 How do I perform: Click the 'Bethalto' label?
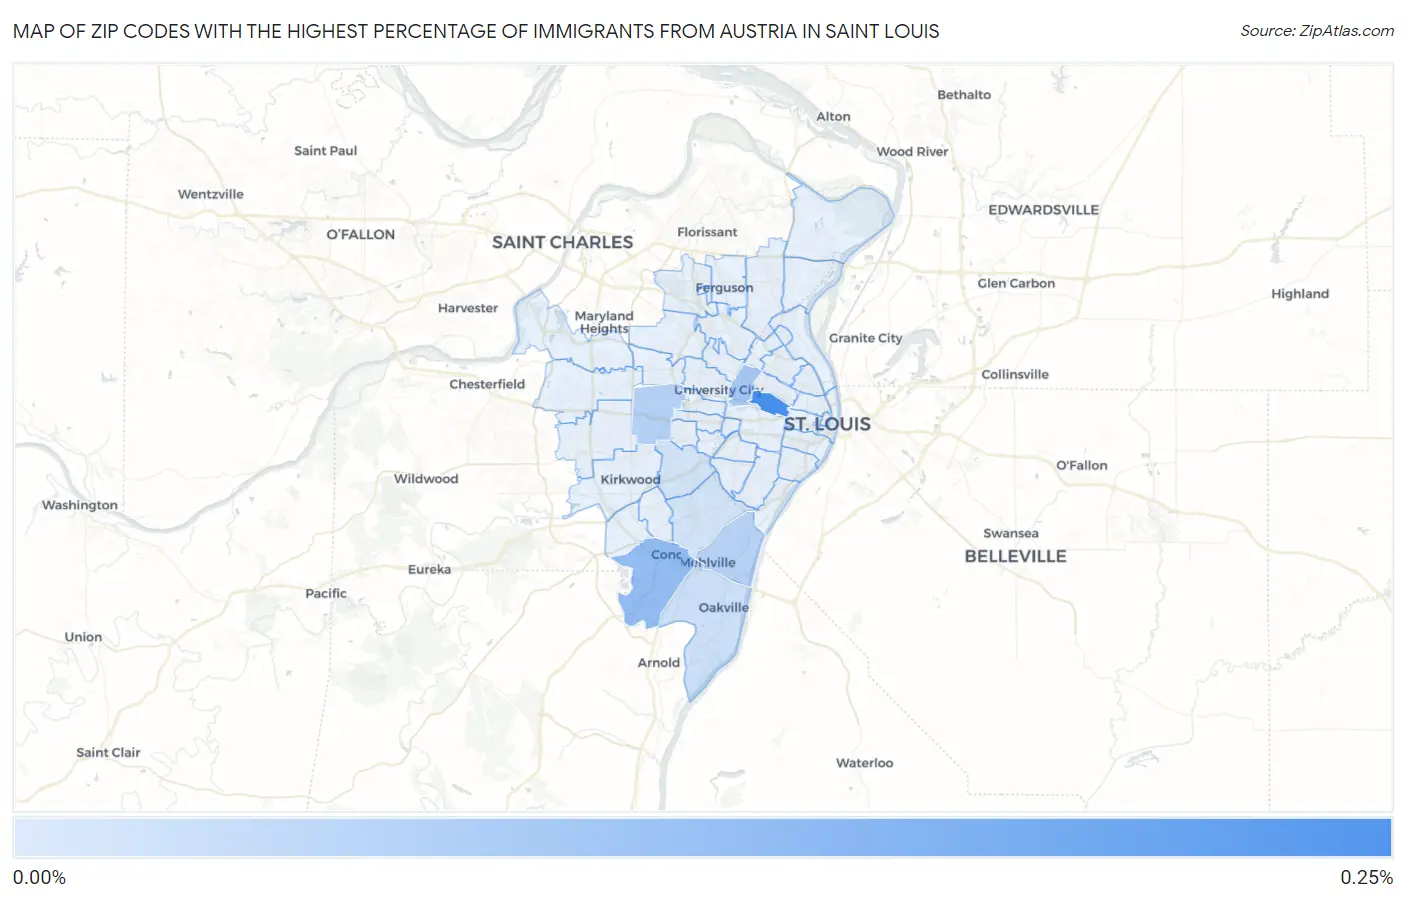[x=964, y=95]
